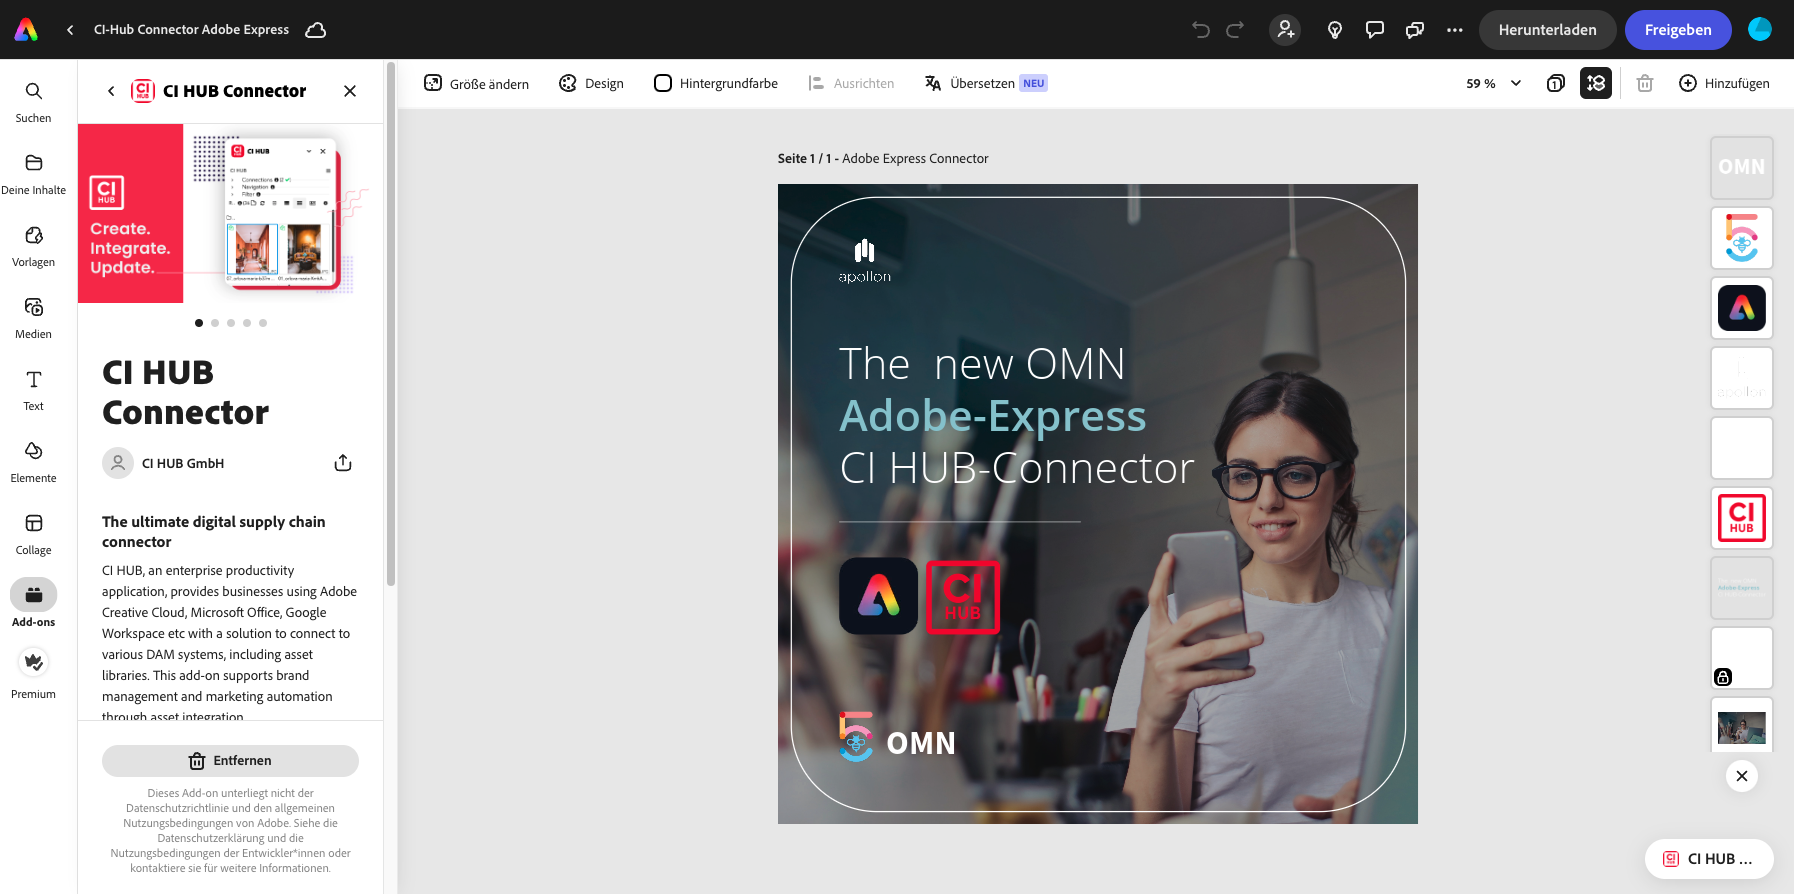Click the page title Adobe Express Connector
Image resolution: width=1794 pixels, height=894 pixels.
click(915, 159)
